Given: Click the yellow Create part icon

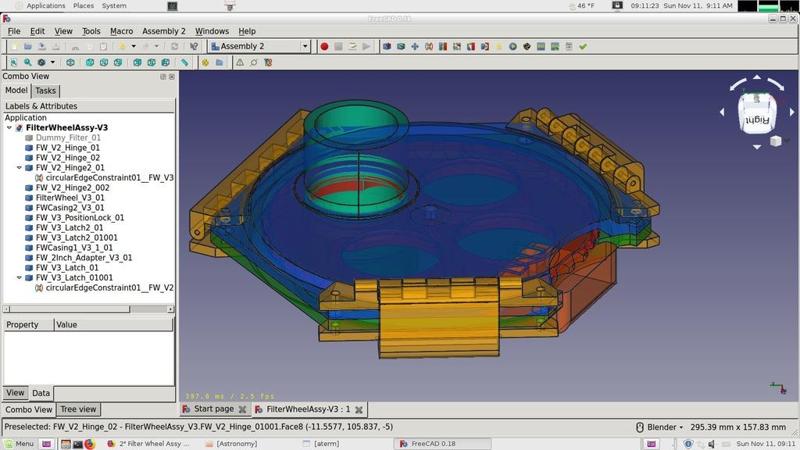Looking at the screenshot, I should pos(205,62).
